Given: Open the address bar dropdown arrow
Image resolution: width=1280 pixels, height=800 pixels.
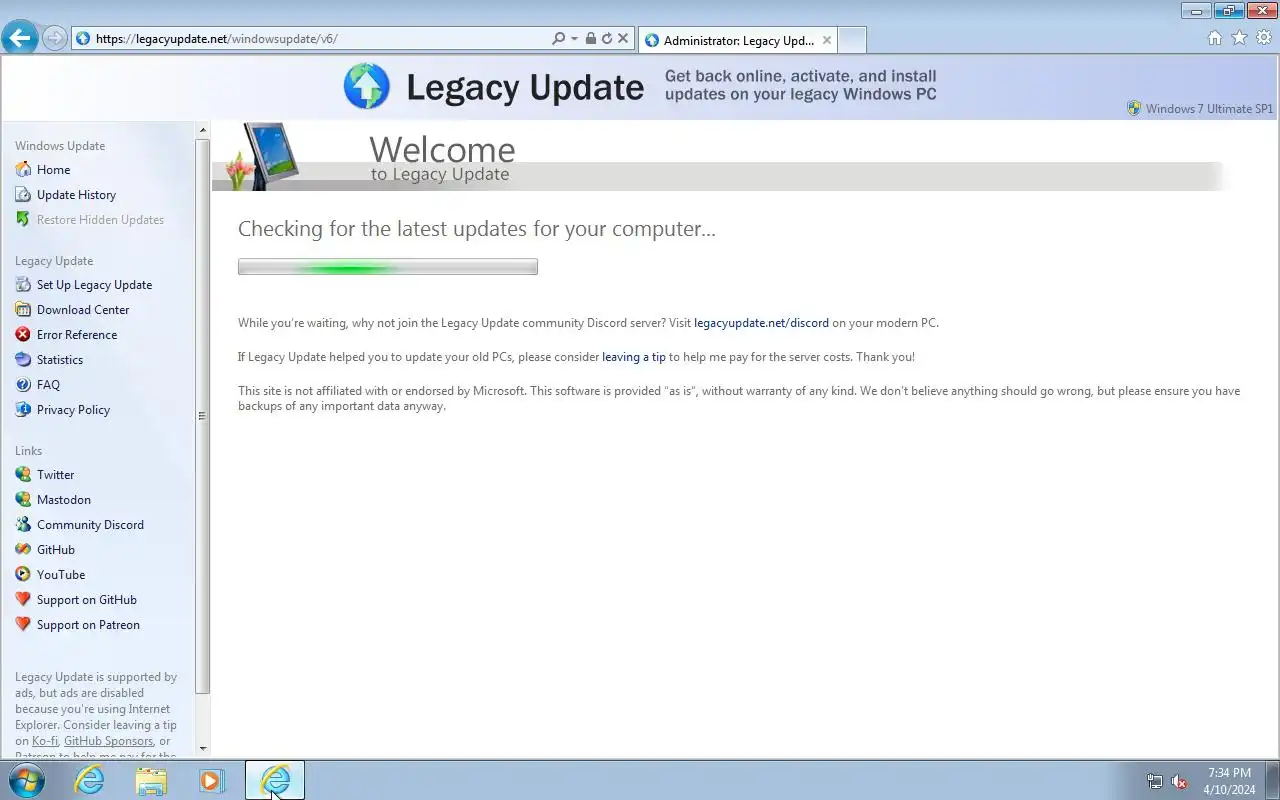Looking at the screenshot, I should [x=574, y=39].
